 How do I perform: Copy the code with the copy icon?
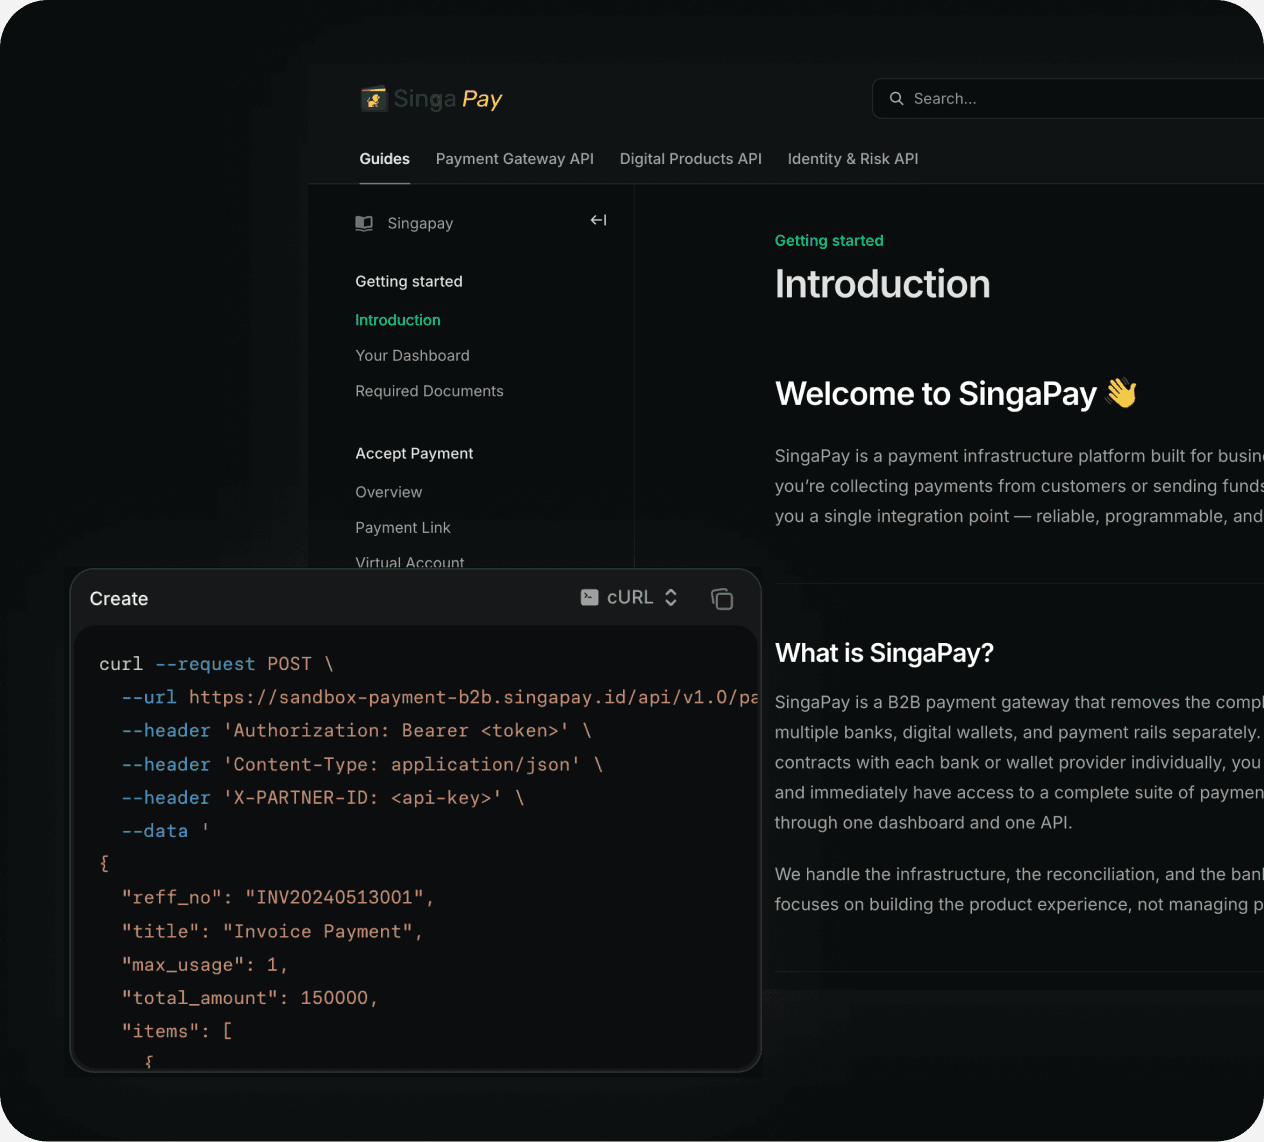(x=722, y=598)
